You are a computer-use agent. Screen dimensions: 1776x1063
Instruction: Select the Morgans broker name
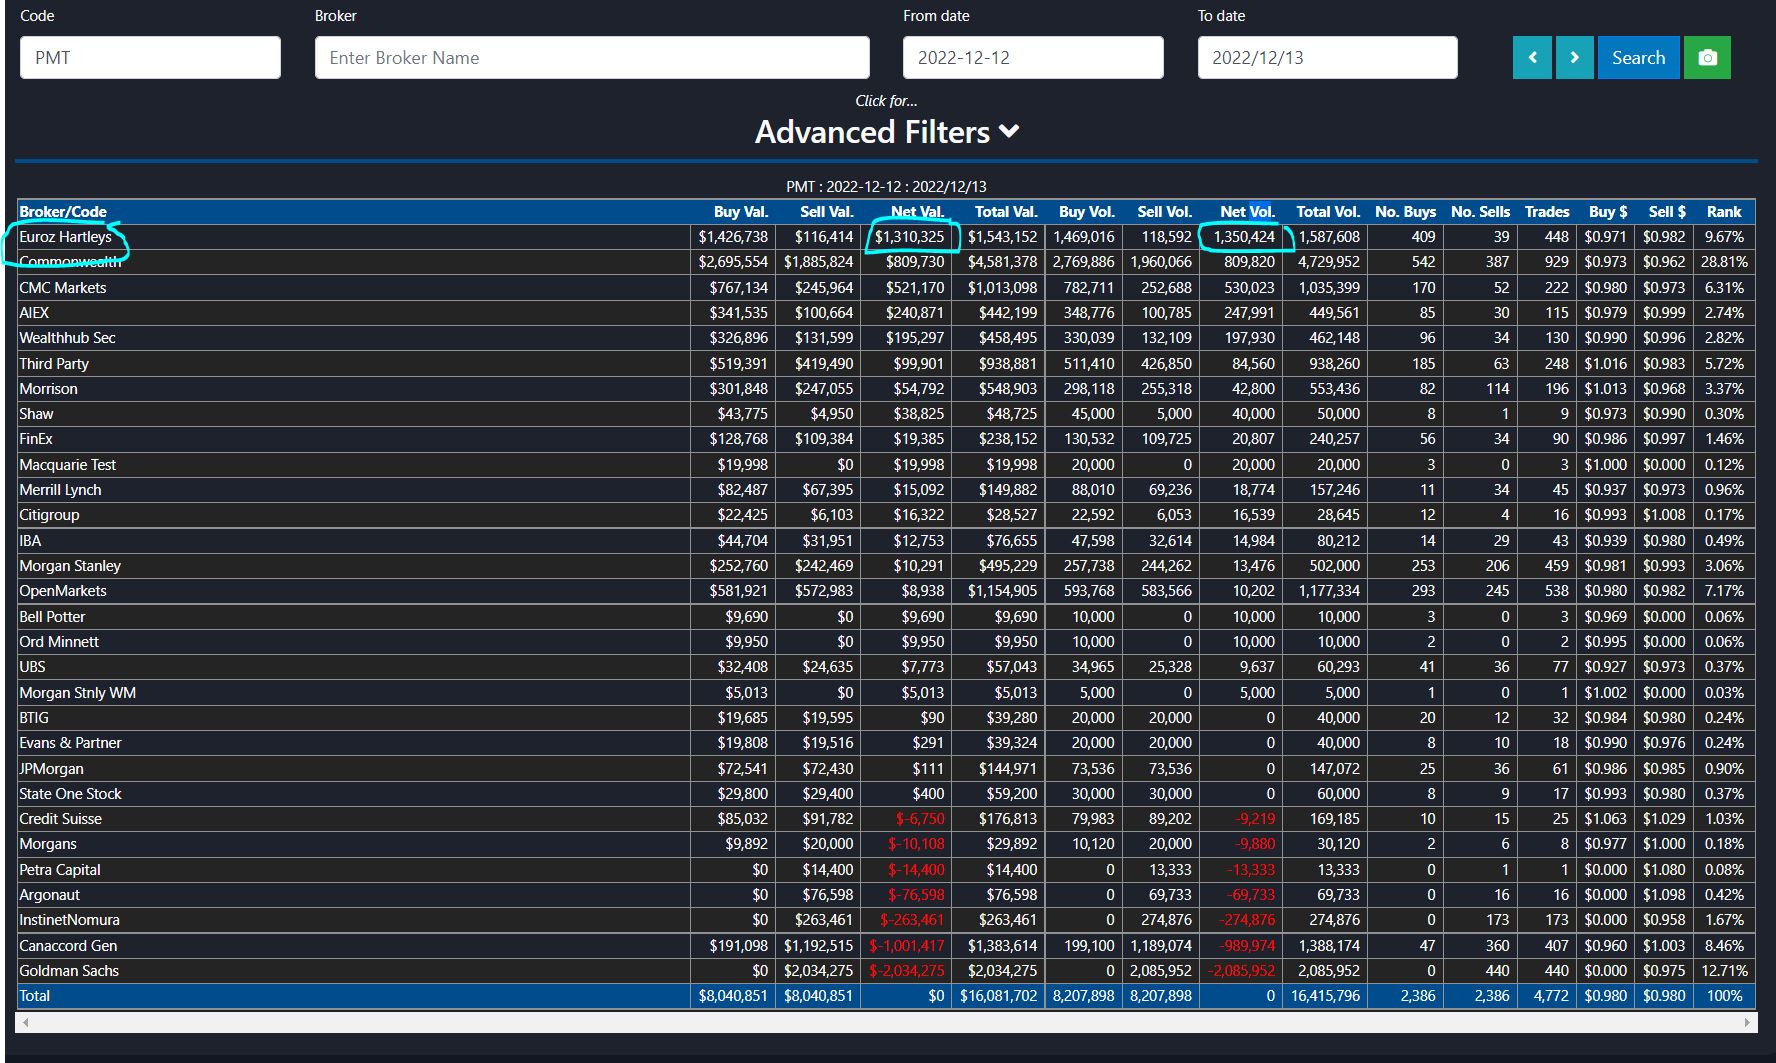pyautogui.click(x=48, y=844)
